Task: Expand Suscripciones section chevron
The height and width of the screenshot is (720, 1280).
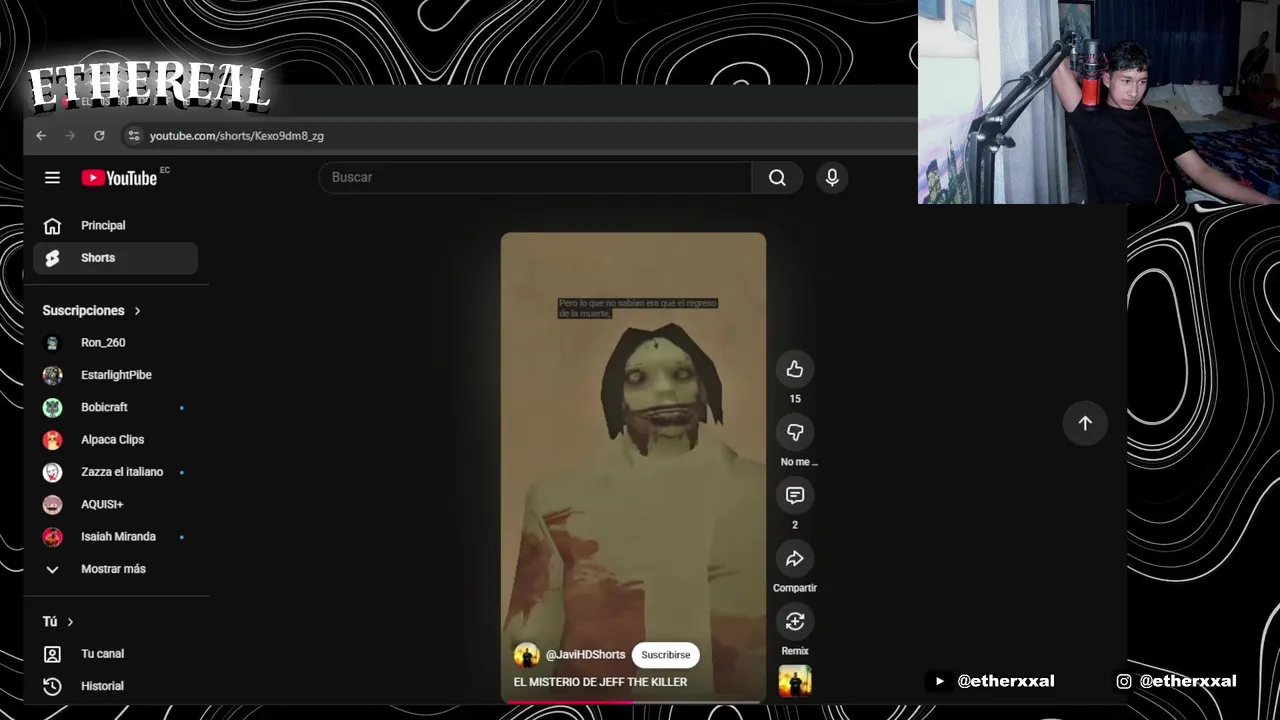Action: point(137,311)
